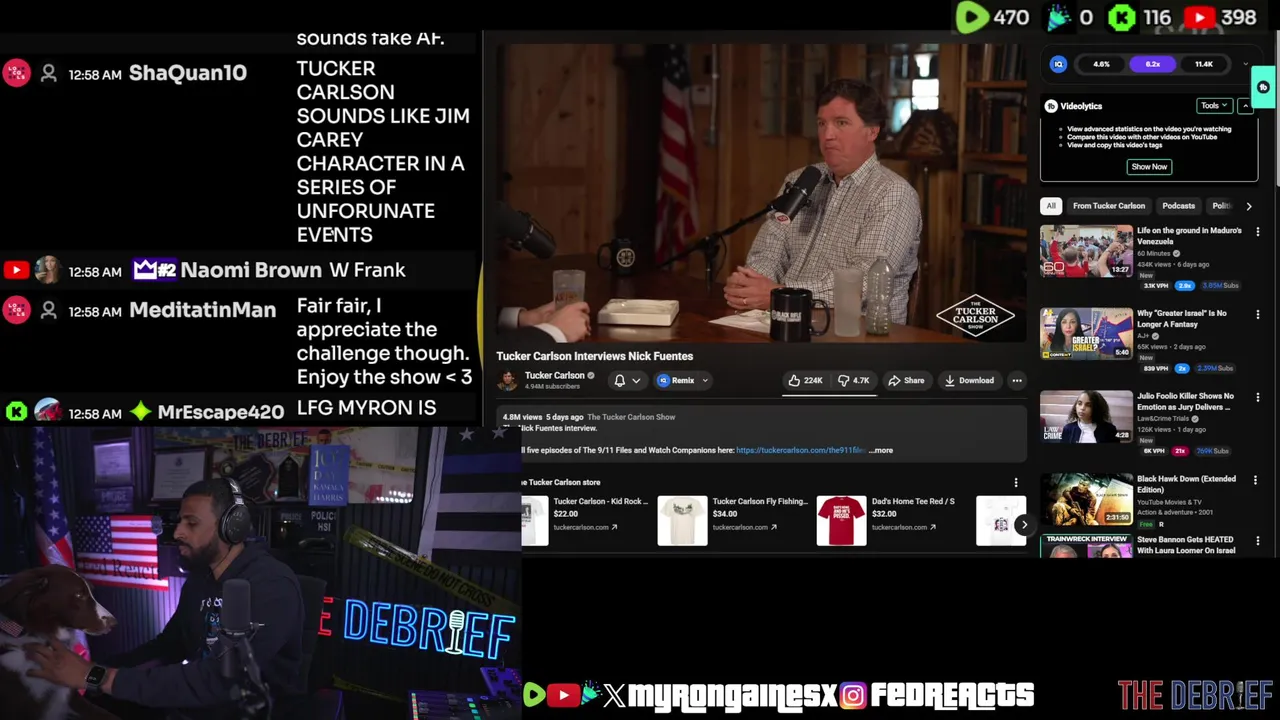Select the All filter chip

(x=1051, y=206)
